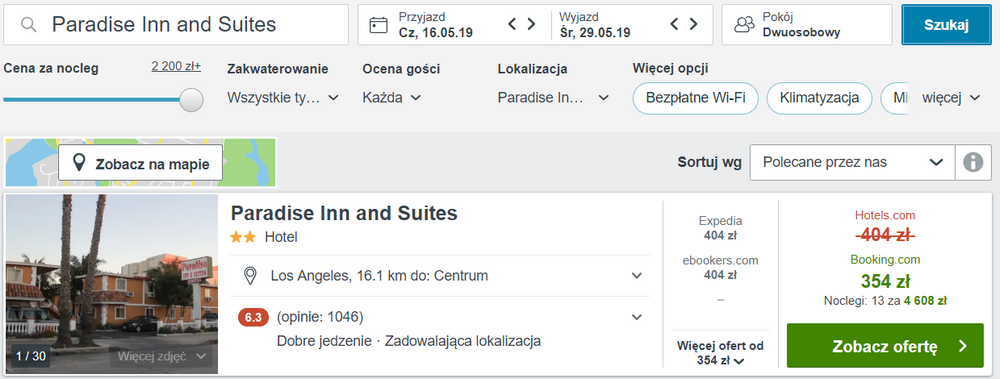
Task: Expand the Los Angeles location row
Action: tap(440, 276)
